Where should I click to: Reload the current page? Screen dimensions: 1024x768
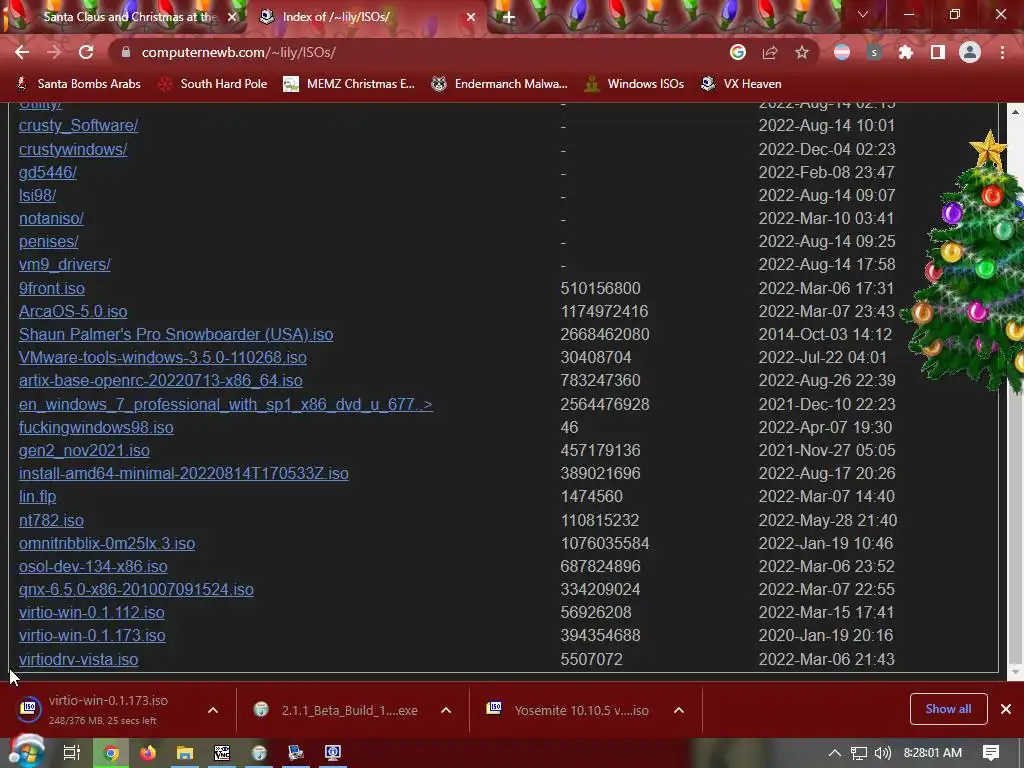[x=86, y=52]
